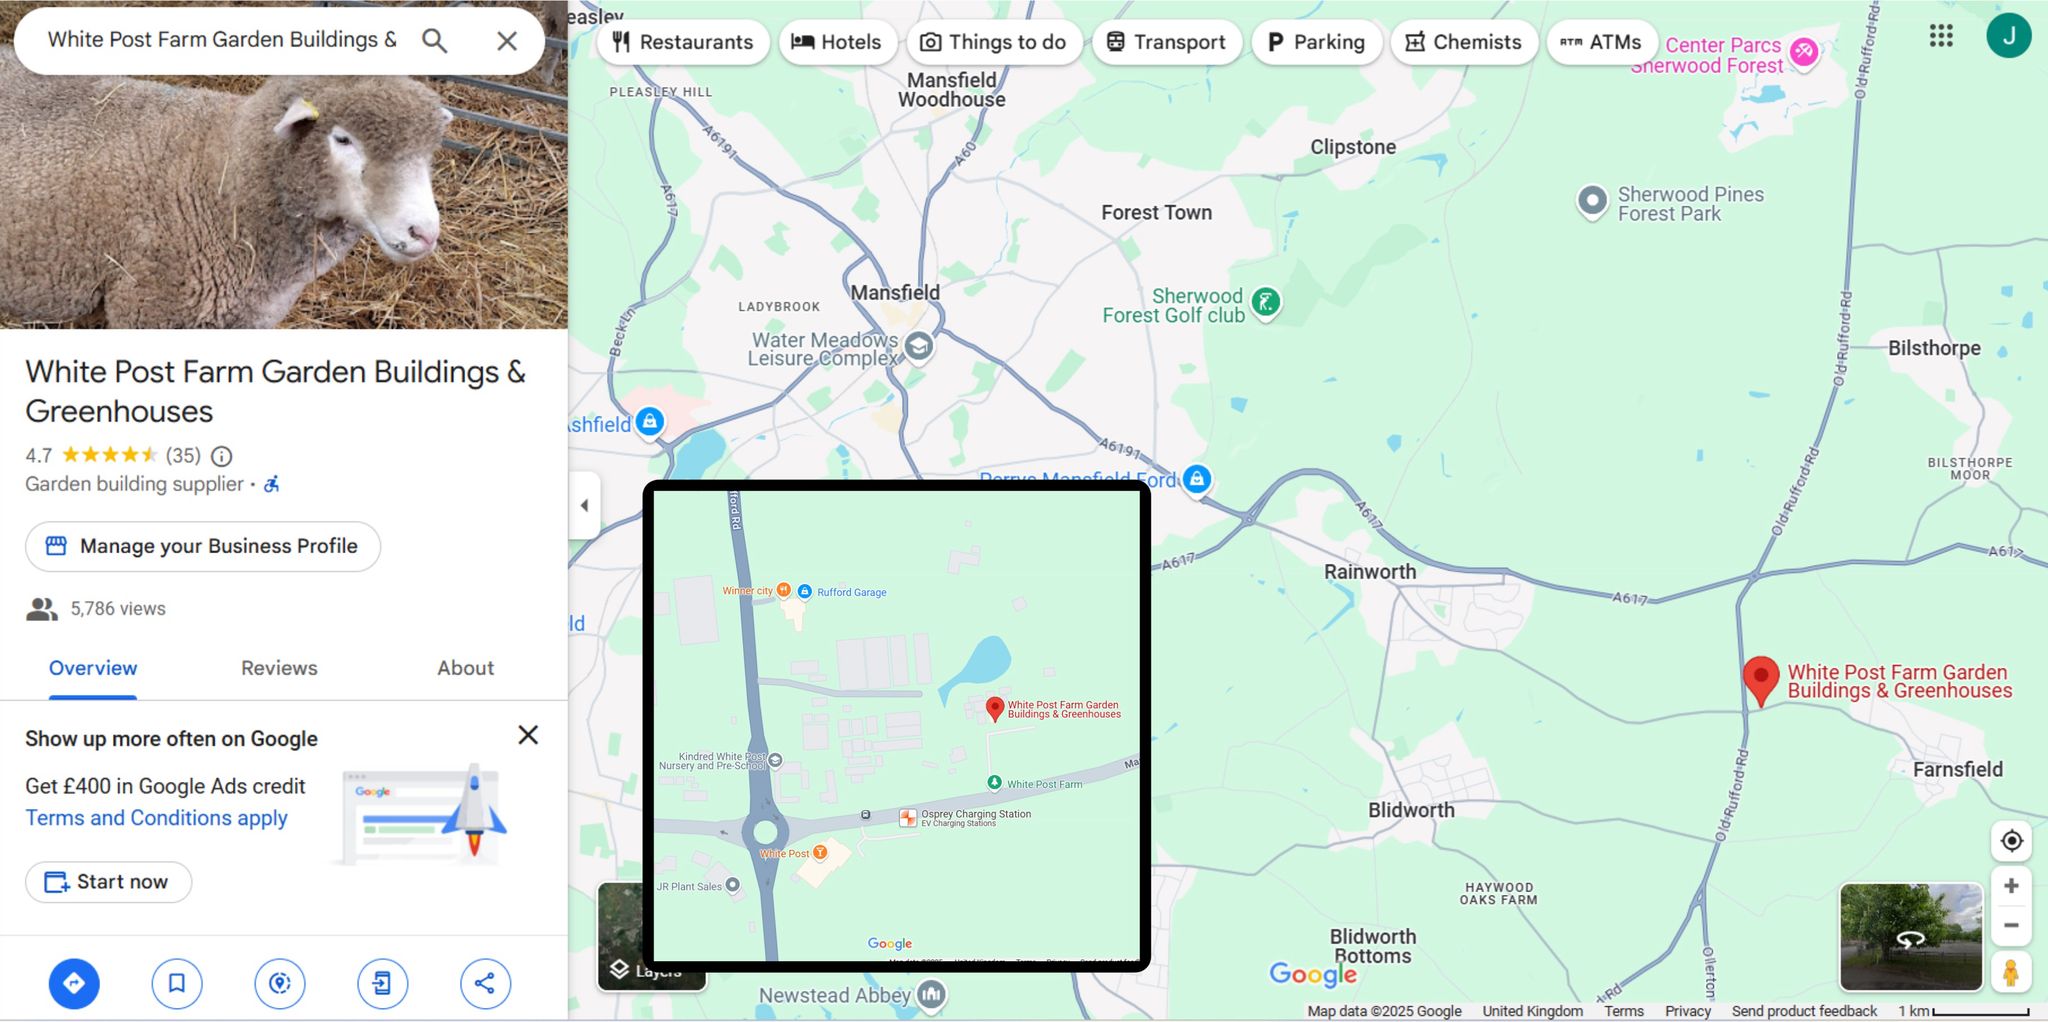Screen dimensions: 2048x1022
Task: Filter map by Restaurants
Action: 683,42
